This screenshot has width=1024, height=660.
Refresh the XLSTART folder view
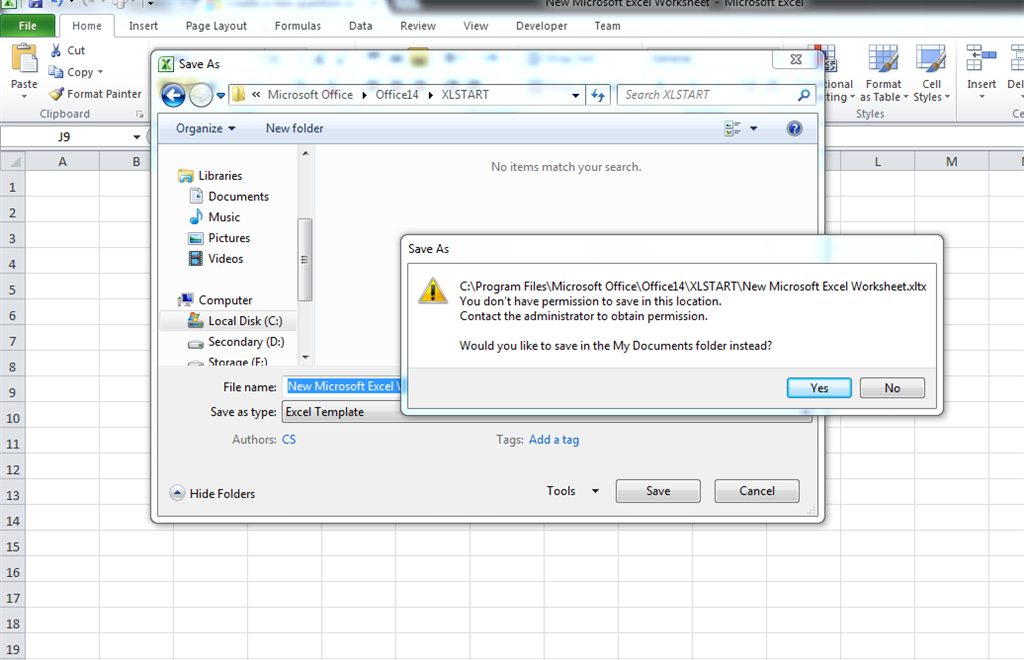(x=598, y=95)
